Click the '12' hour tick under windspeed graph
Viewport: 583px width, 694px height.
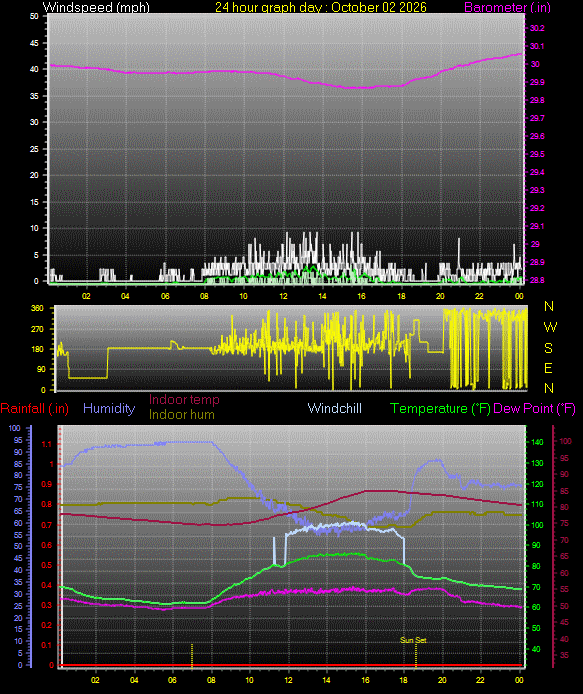[x=283, y=296]
